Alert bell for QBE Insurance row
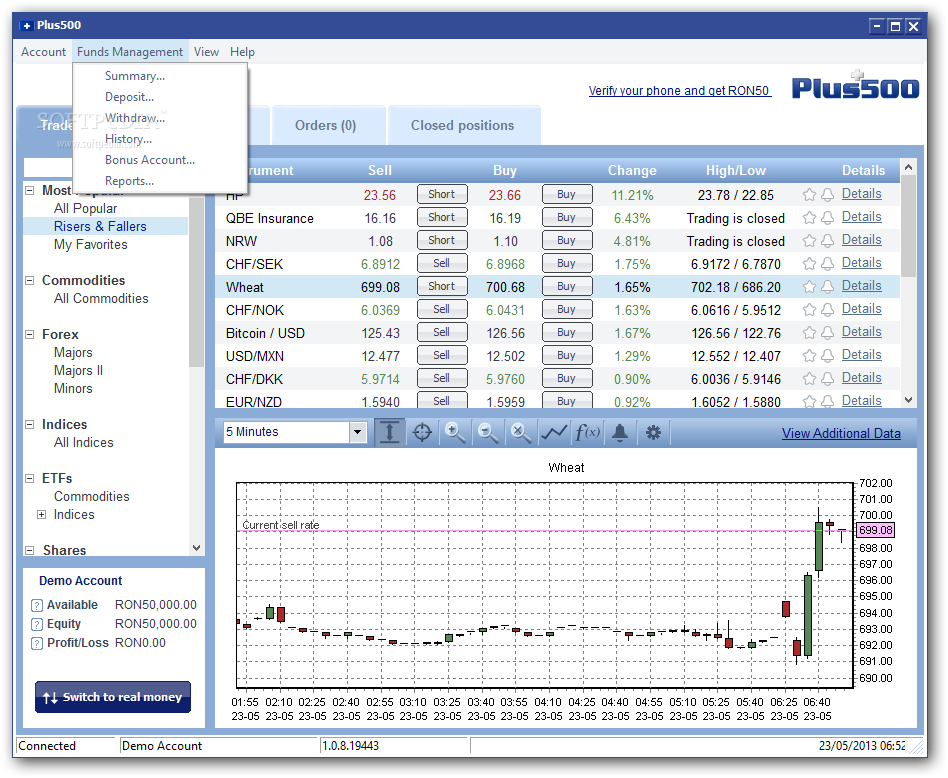Screen dimensions: 948x778 tap(828, 218)
